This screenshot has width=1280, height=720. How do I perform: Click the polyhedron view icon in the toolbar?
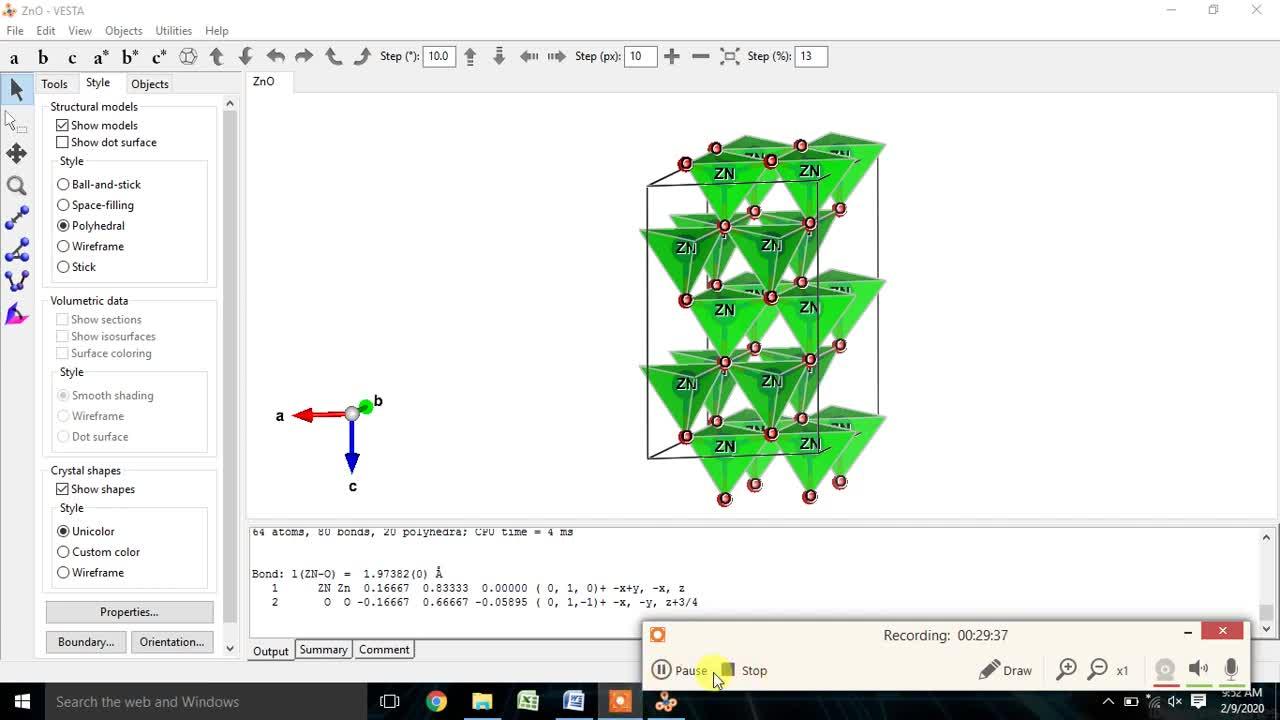coord(187,57)
